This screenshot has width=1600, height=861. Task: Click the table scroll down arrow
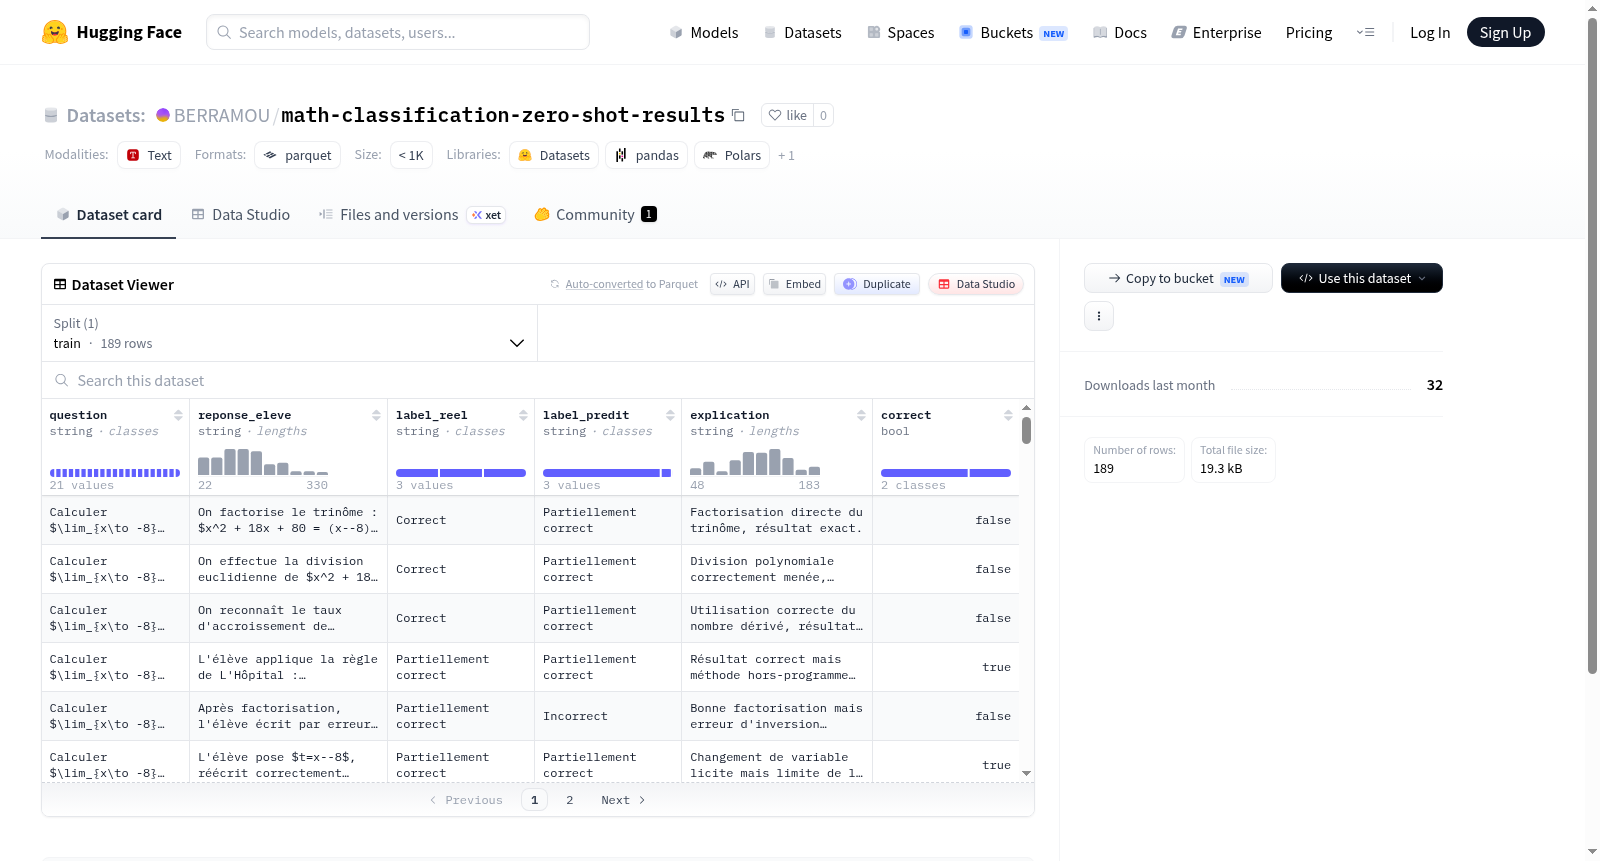[x=1026, y=773]
